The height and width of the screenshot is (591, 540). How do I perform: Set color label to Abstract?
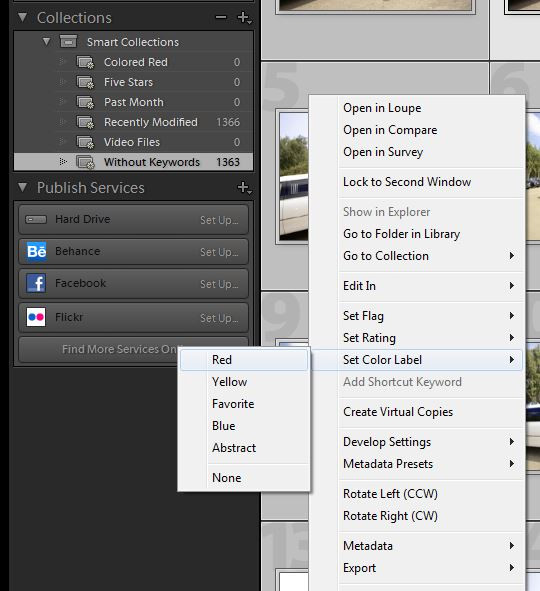[244, 448]
